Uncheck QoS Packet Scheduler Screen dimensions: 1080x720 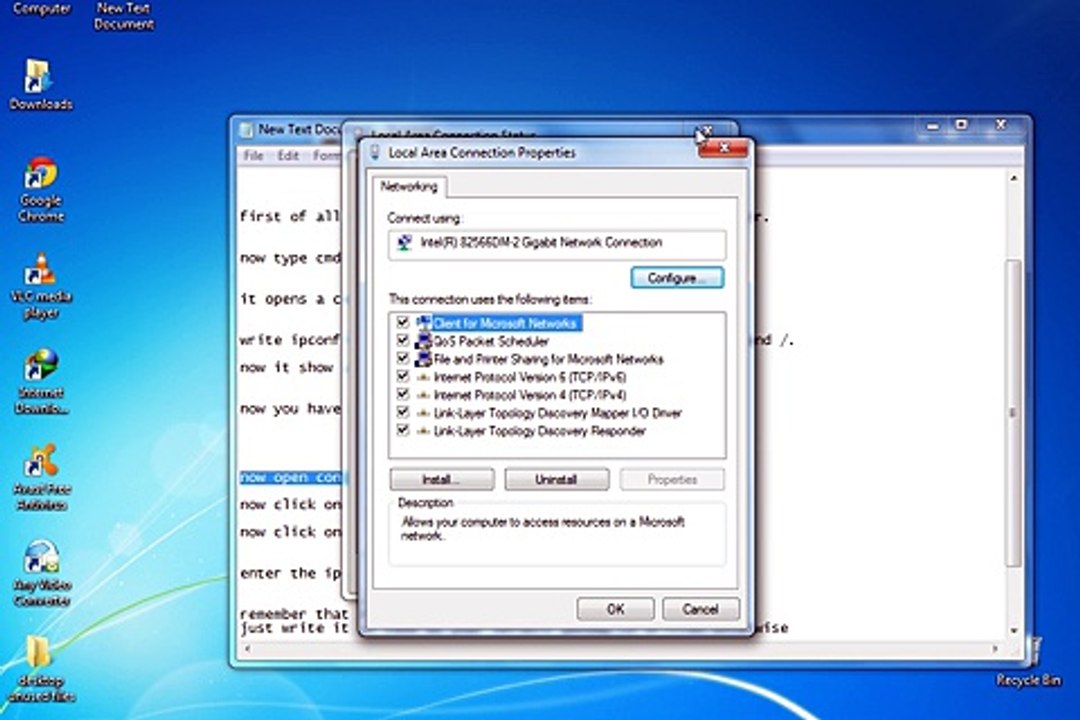tap(403, 340)
